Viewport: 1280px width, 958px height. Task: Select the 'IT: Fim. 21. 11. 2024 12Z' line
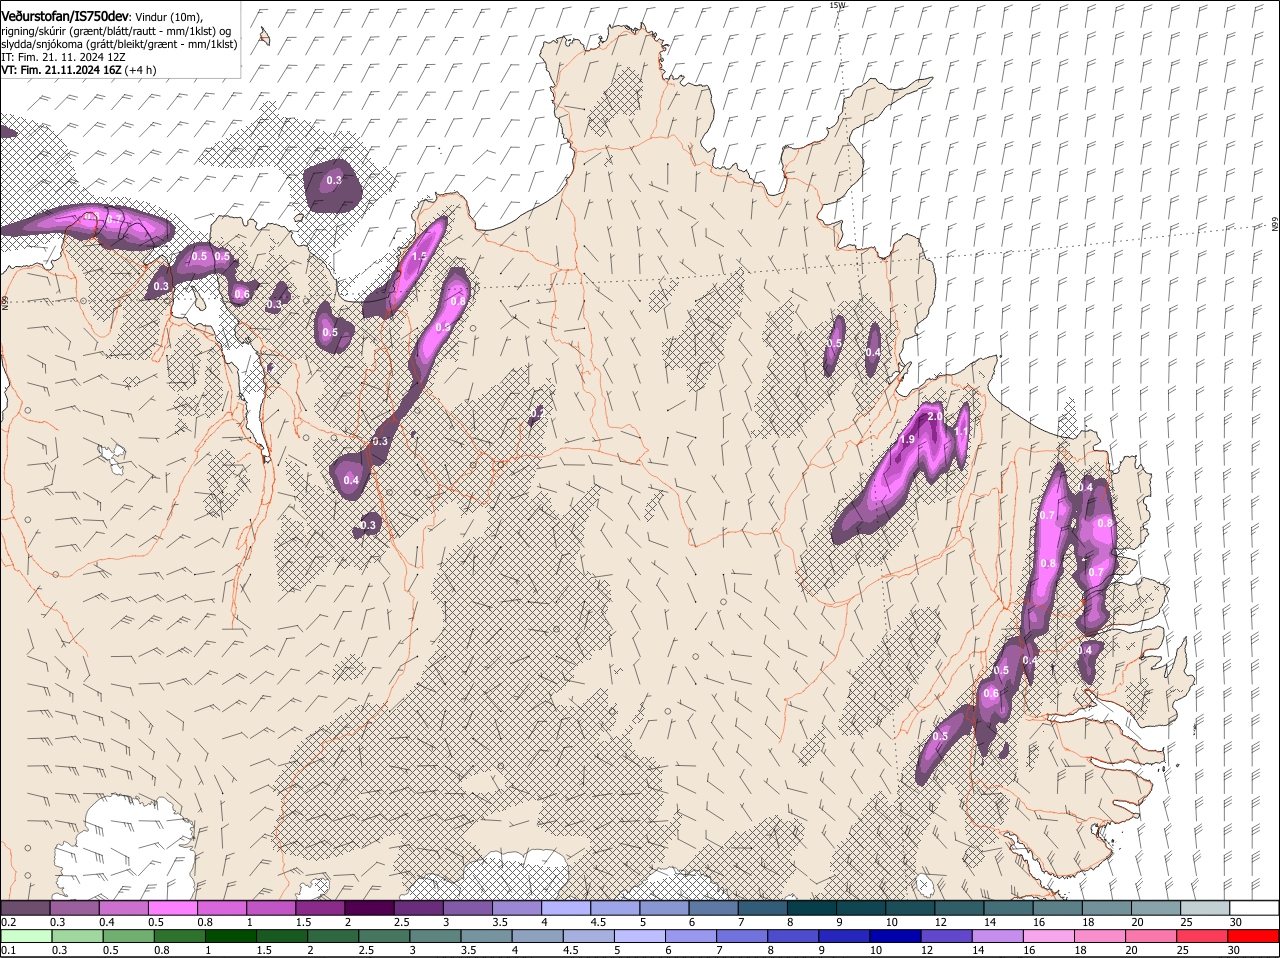63,57
